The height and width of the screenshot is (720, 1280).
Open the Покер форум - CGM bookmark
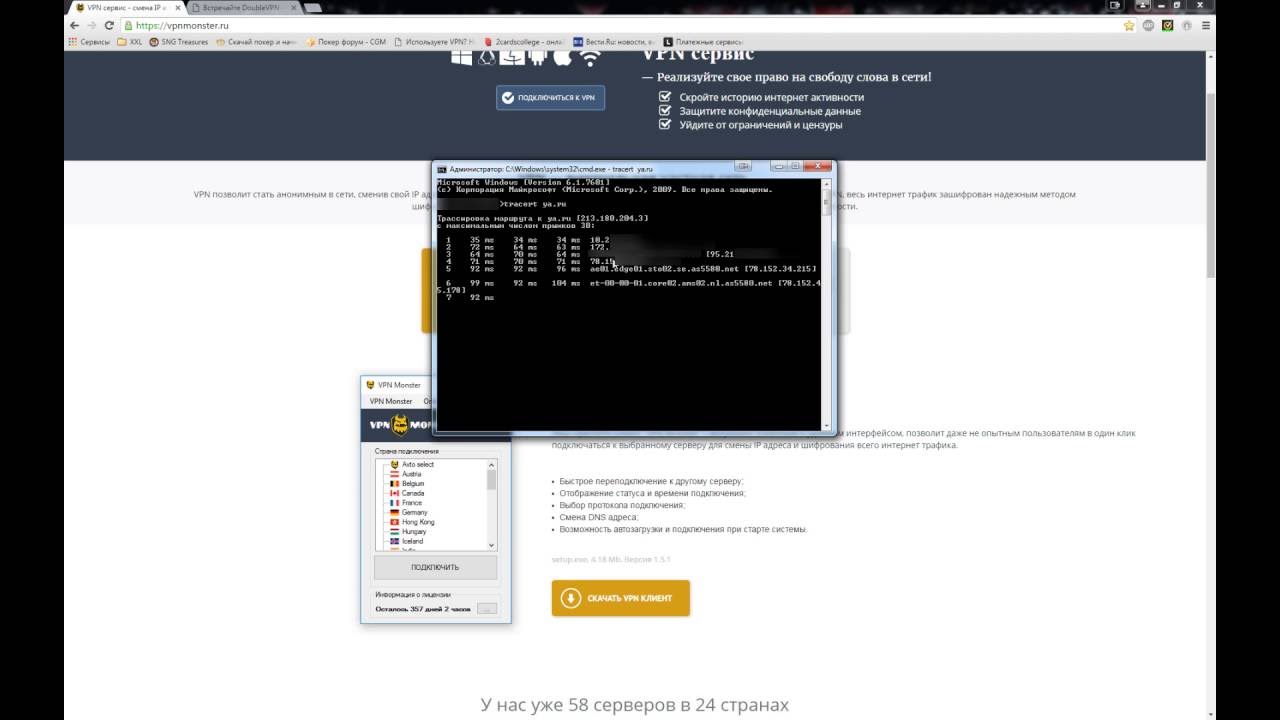tap(345, 42)
